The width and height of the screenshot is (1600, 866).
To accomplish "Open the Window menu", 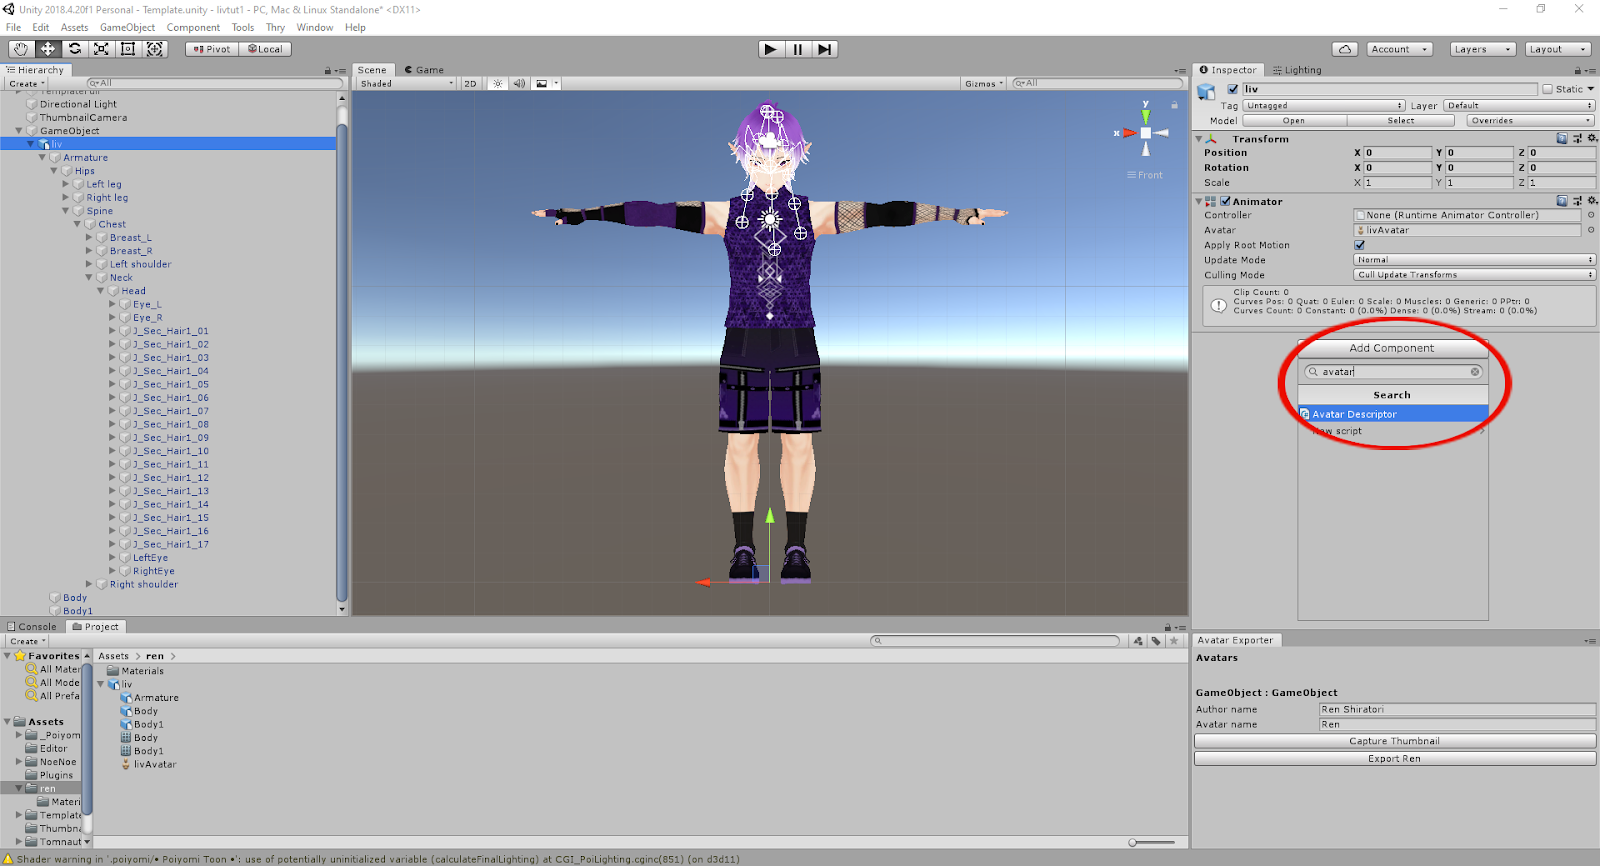I will [x=315, y=27].
